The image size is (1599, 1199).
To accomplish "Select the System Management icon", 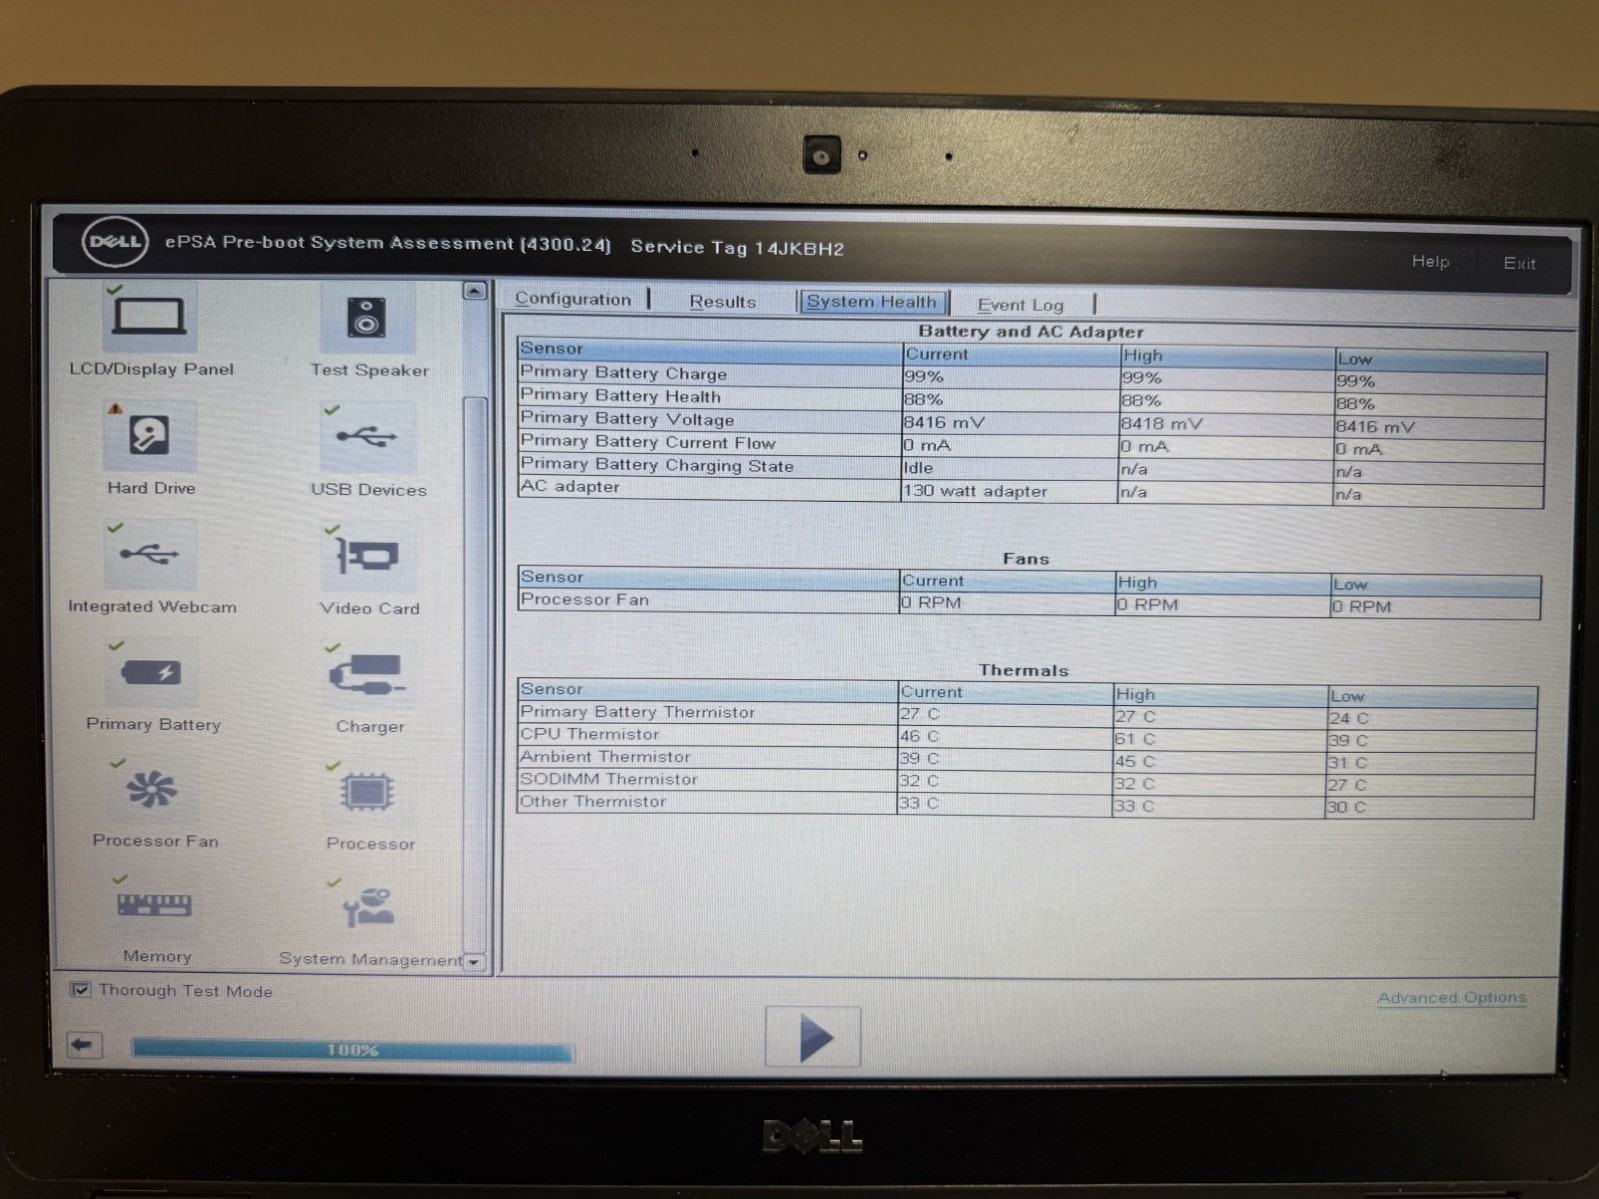I will 368,908.
